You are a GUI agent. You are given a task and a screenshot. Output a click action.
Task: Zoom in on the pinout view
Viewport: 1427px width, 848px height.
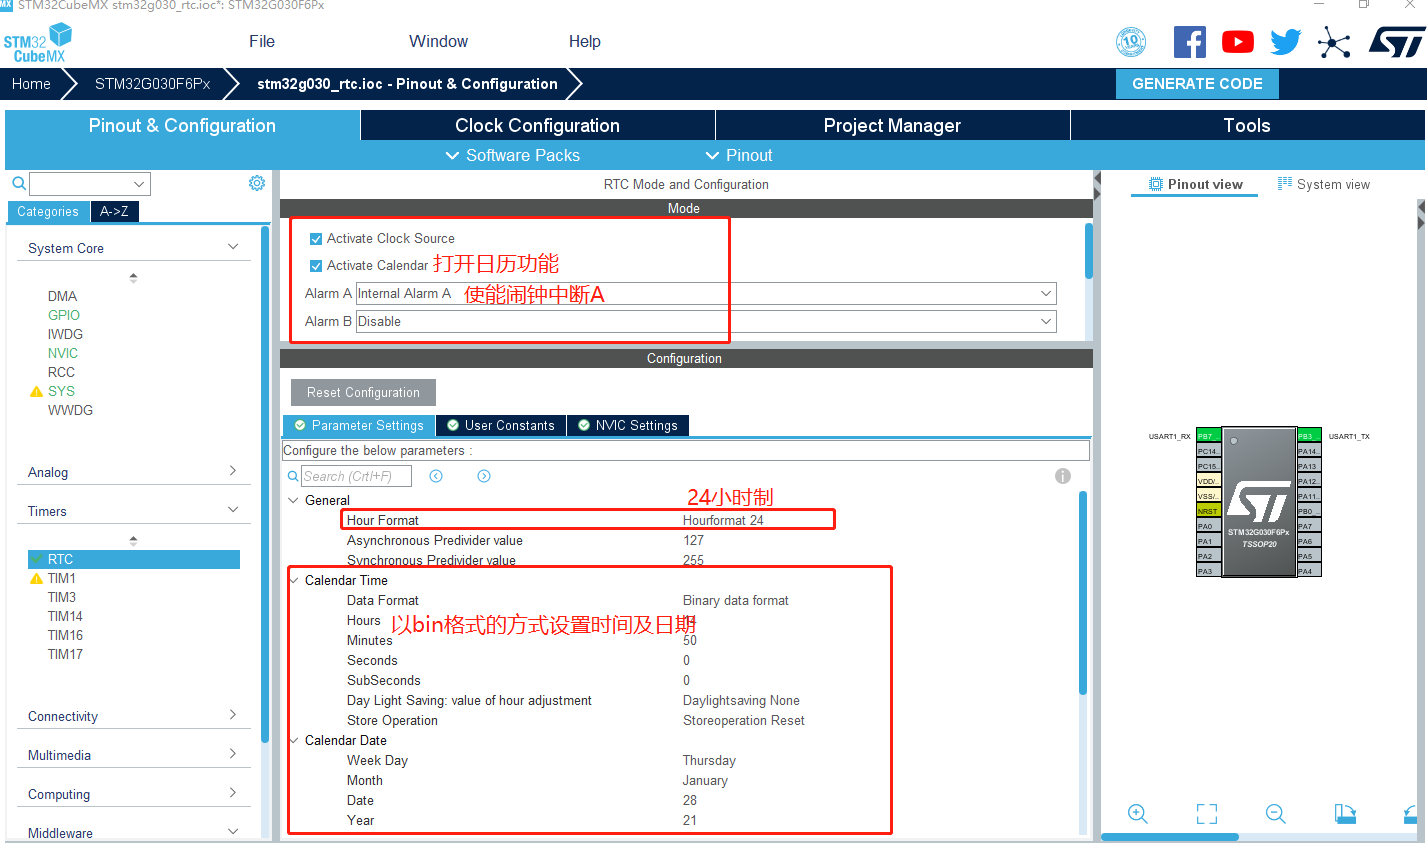pyautogui.click(x=1137, y=814)
